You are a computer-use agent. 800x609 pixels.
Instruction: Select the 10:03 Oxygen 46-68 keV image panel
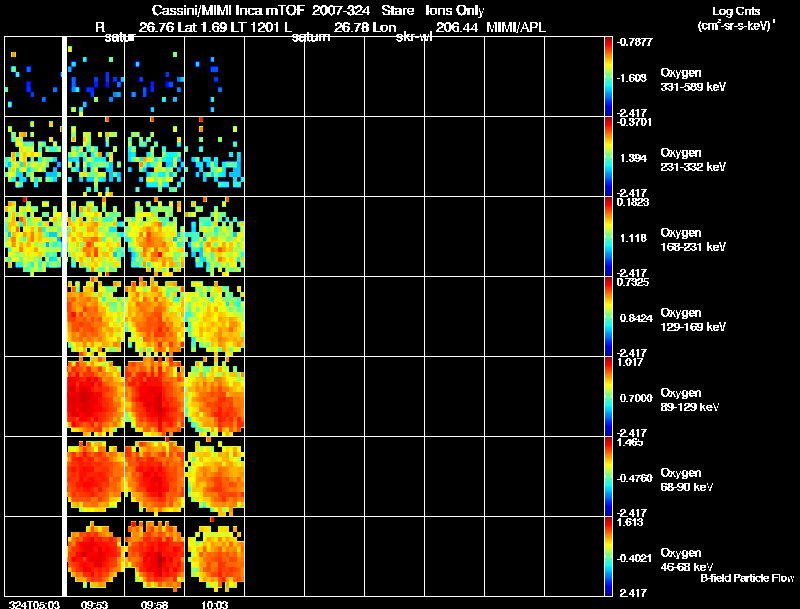coord(215,556)
